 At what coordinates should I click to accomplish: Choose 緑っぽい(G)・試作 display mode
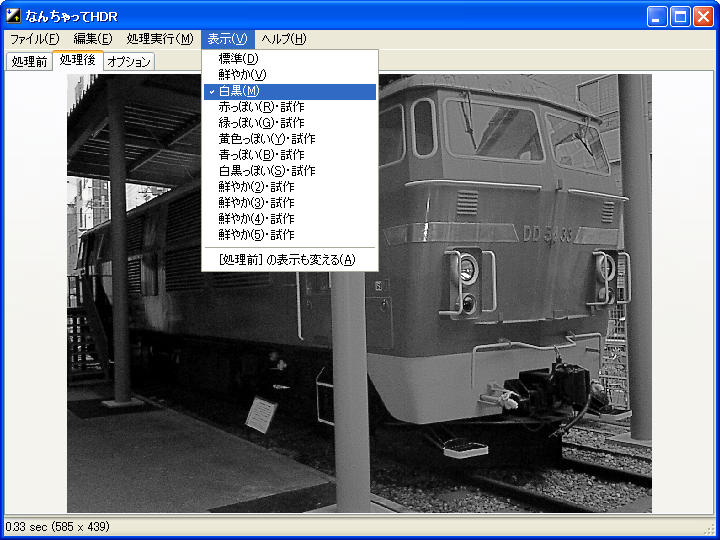click(x=290, y=123)
